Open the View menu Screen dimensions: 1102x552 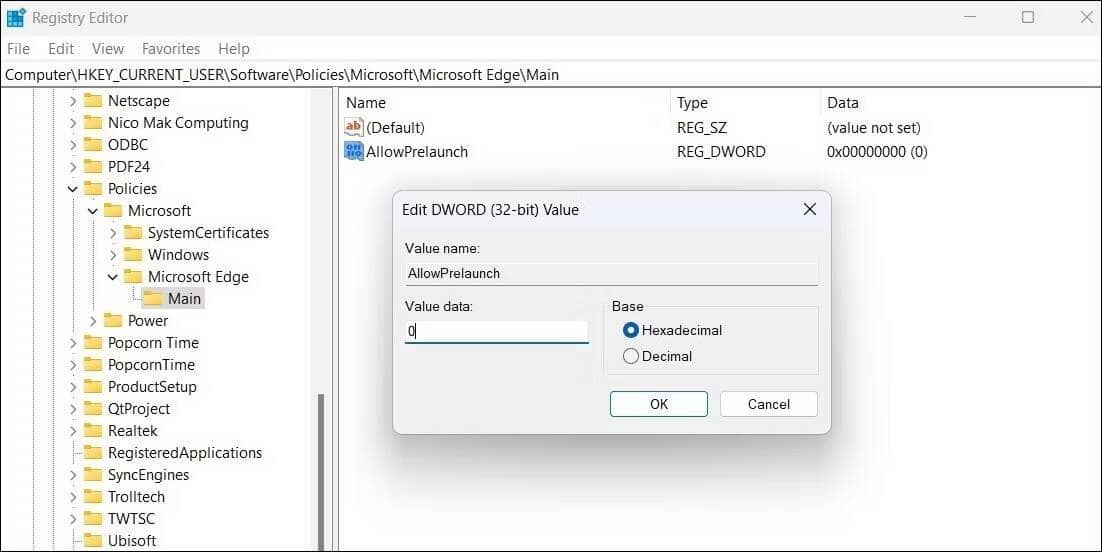click(108, 49)
